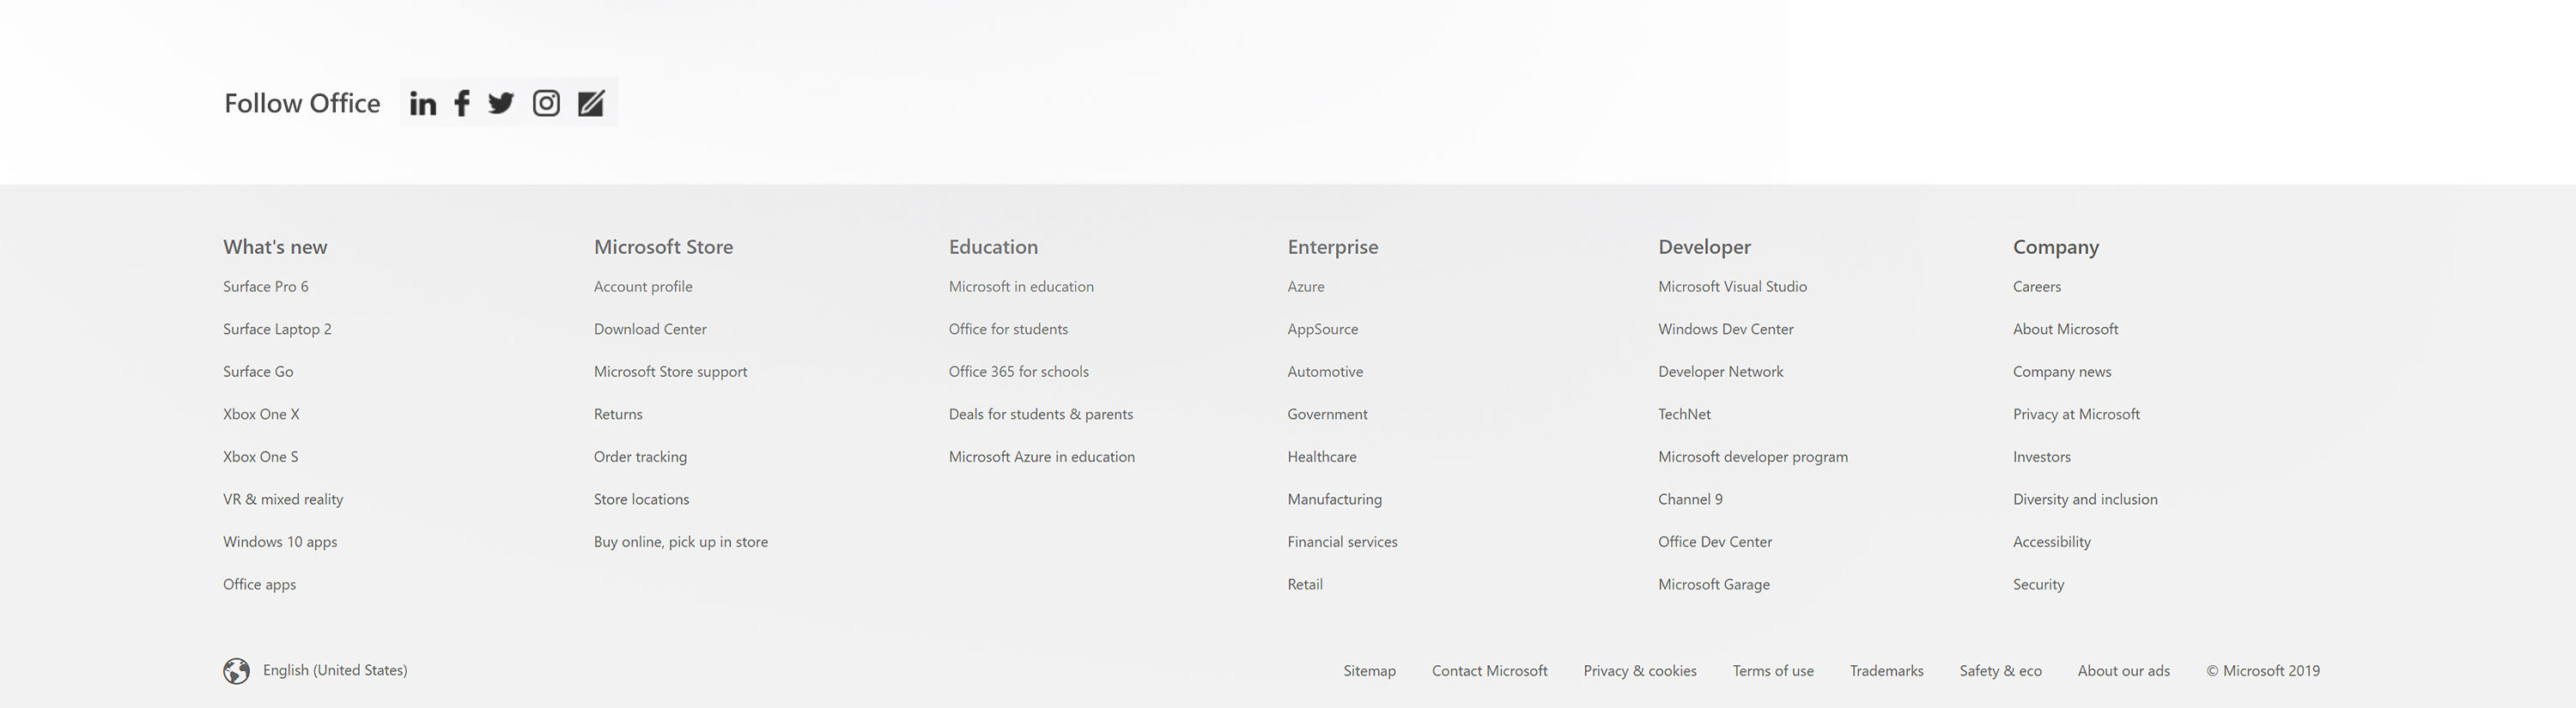Click the globe language icon
Screen dimensions: 2576x708
coord(237,671)
